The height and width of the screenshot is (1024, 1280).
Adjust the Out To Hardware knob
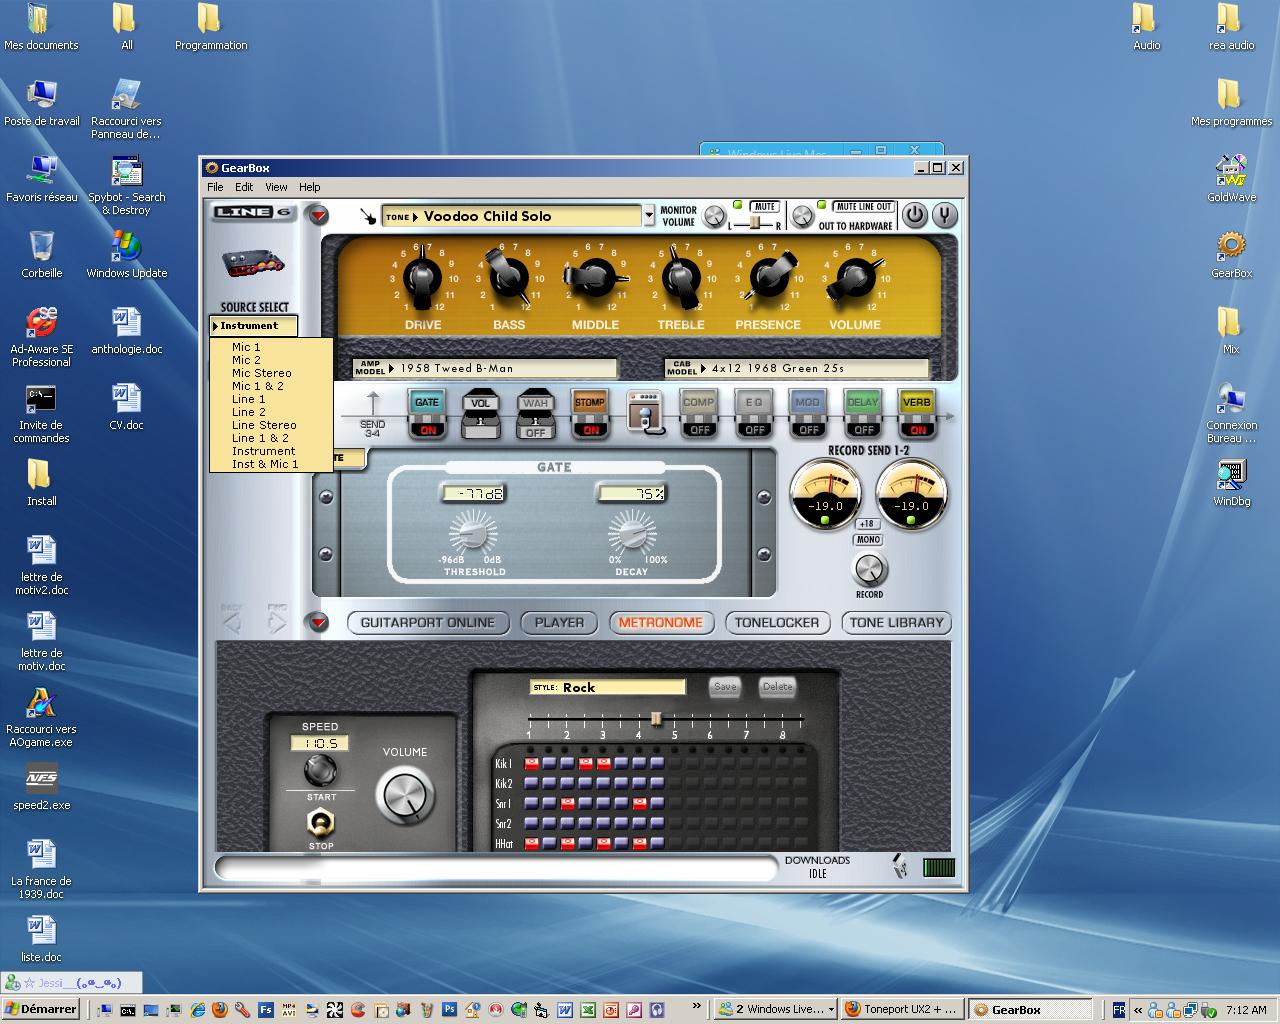pos(802,216)
